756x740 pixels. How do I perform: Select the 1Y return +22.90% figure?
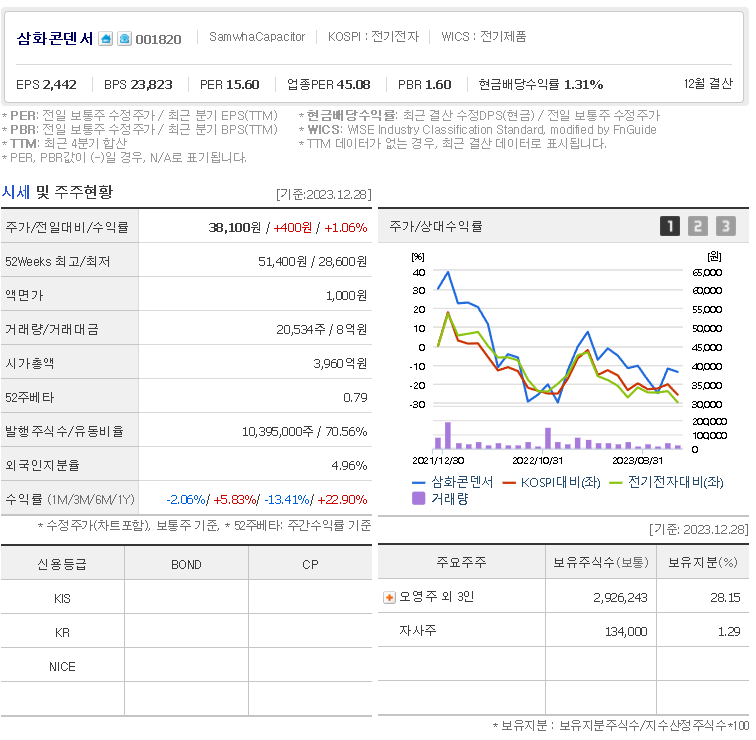342,499
